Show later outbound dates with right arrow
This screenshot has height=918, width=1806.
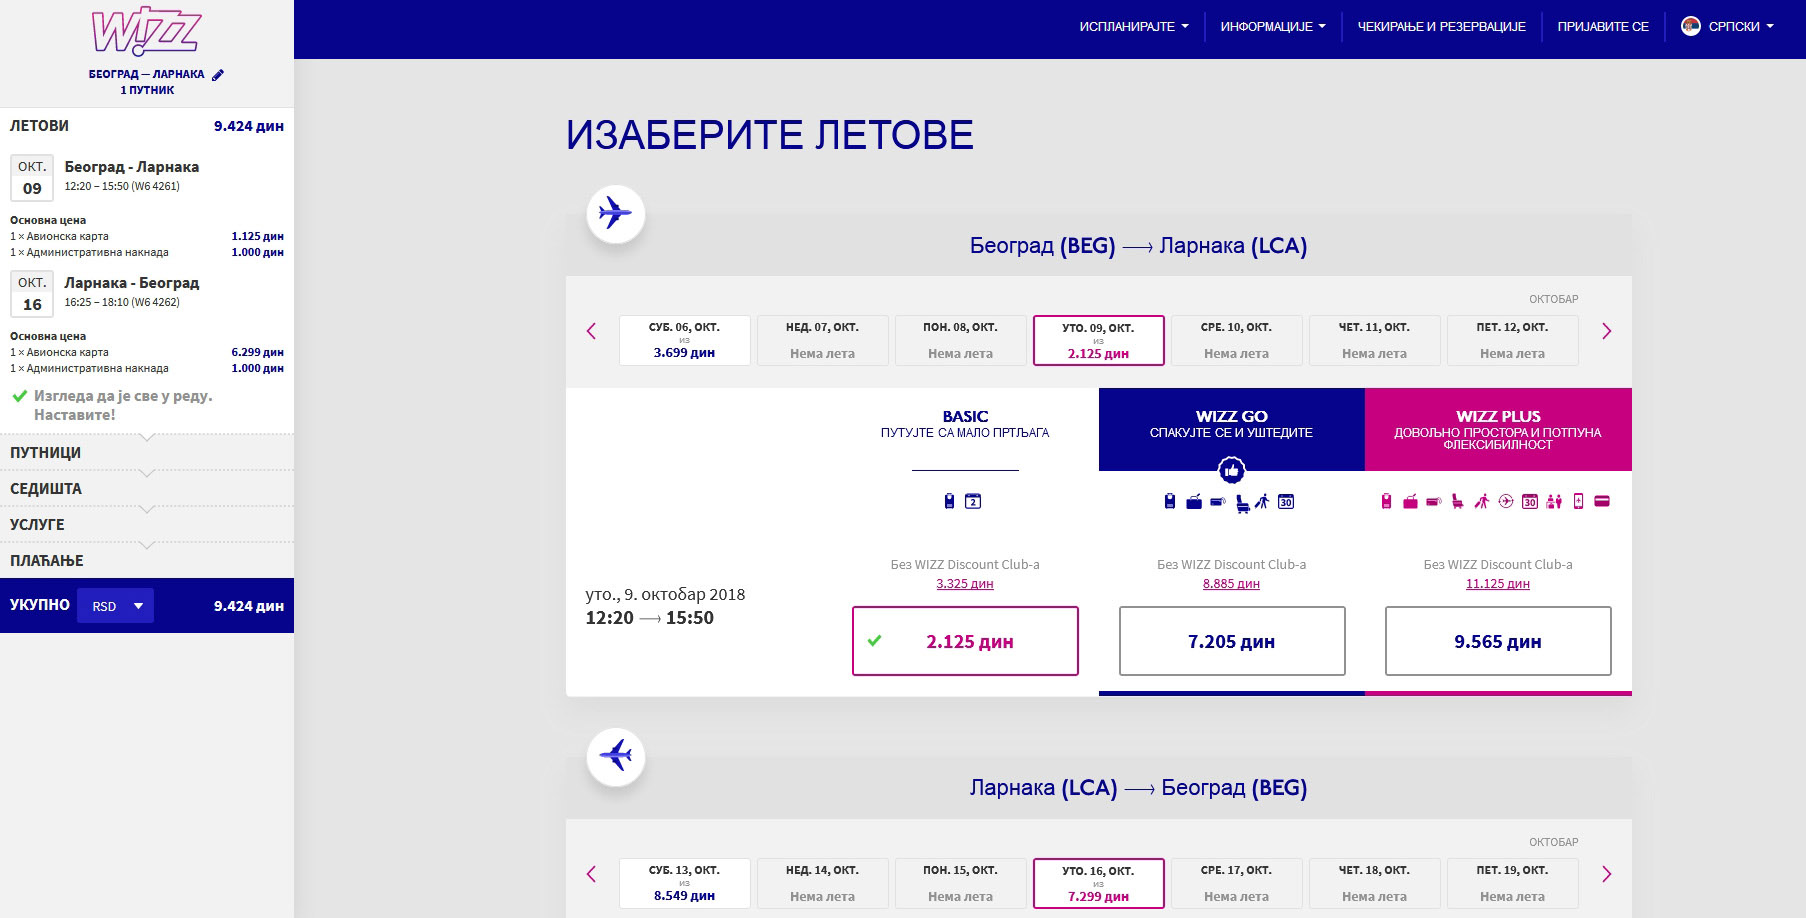click(x=1606, y=331)
